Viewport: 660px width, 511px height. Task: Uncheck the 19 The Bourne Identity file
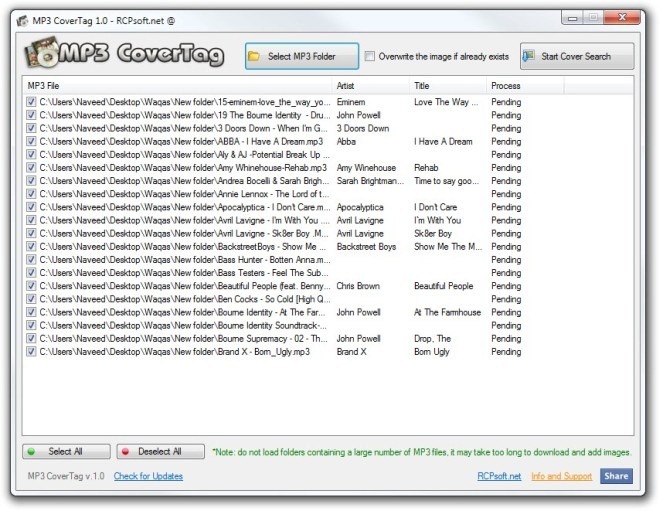click(x=31, y=115)
